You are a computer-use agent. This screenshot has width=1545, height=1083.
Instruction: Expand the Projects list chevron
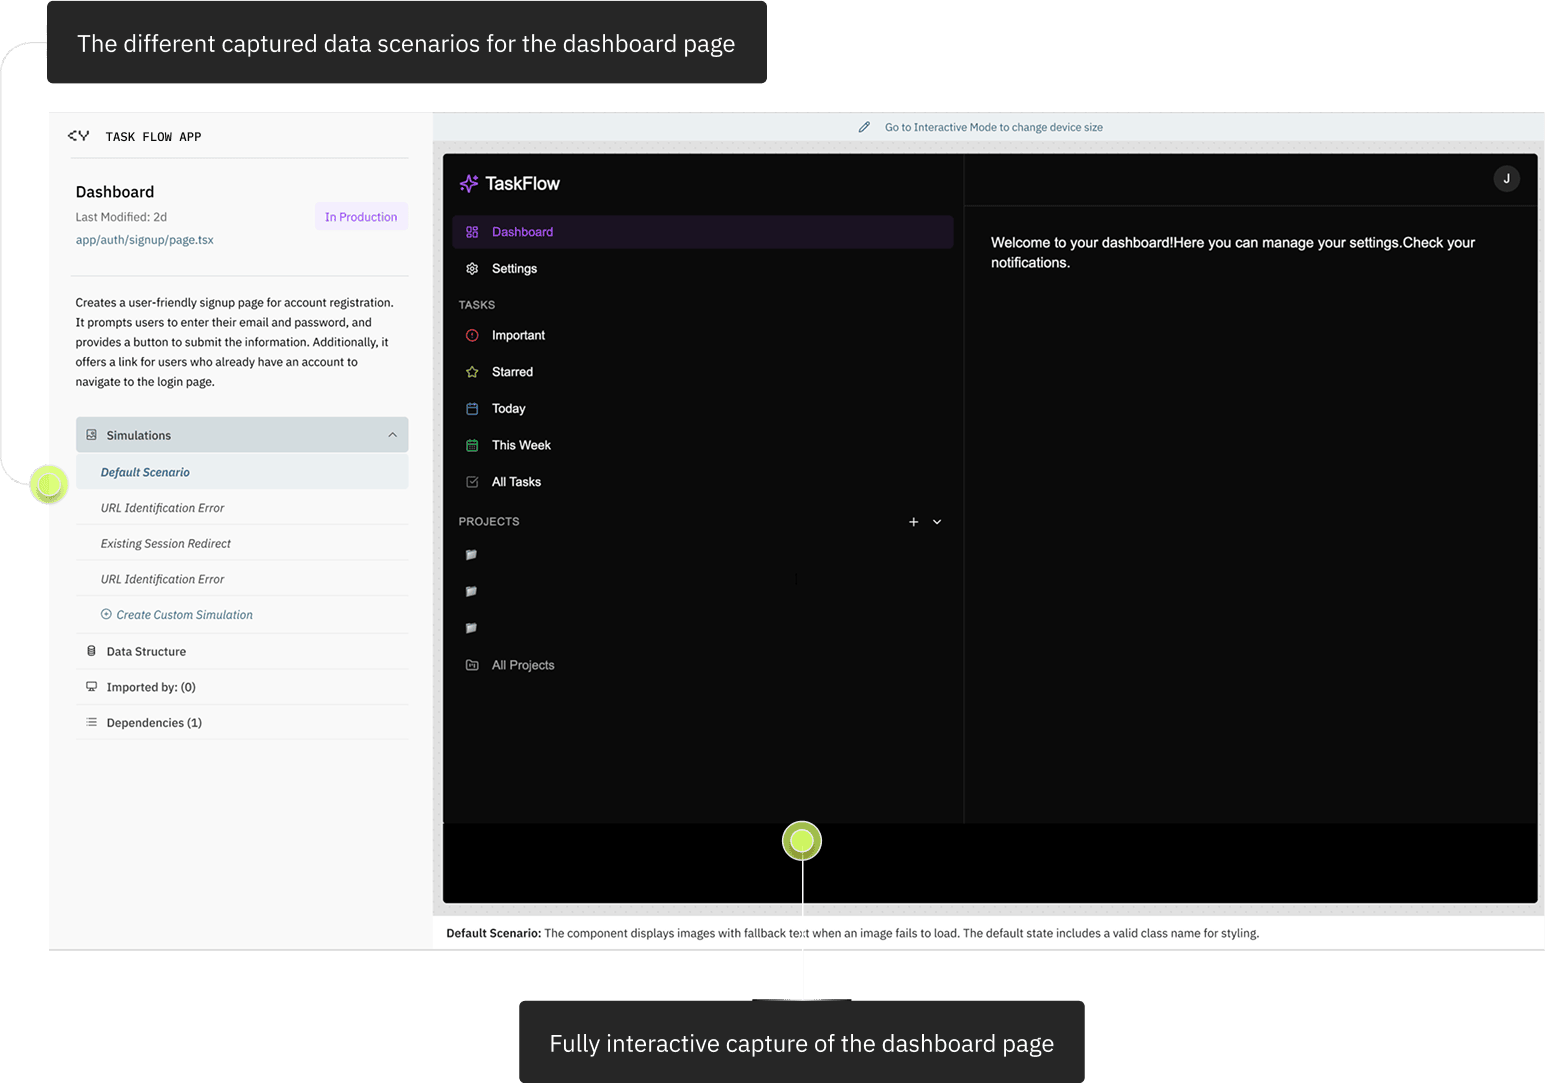(x=937, y=522)
